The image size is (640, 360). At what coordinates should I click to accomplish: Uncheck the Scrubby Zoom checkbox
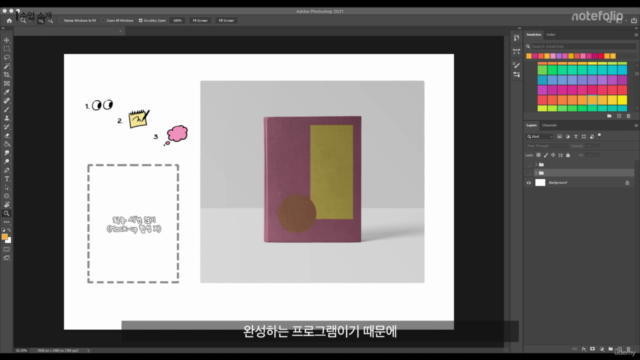click(140, 20)
